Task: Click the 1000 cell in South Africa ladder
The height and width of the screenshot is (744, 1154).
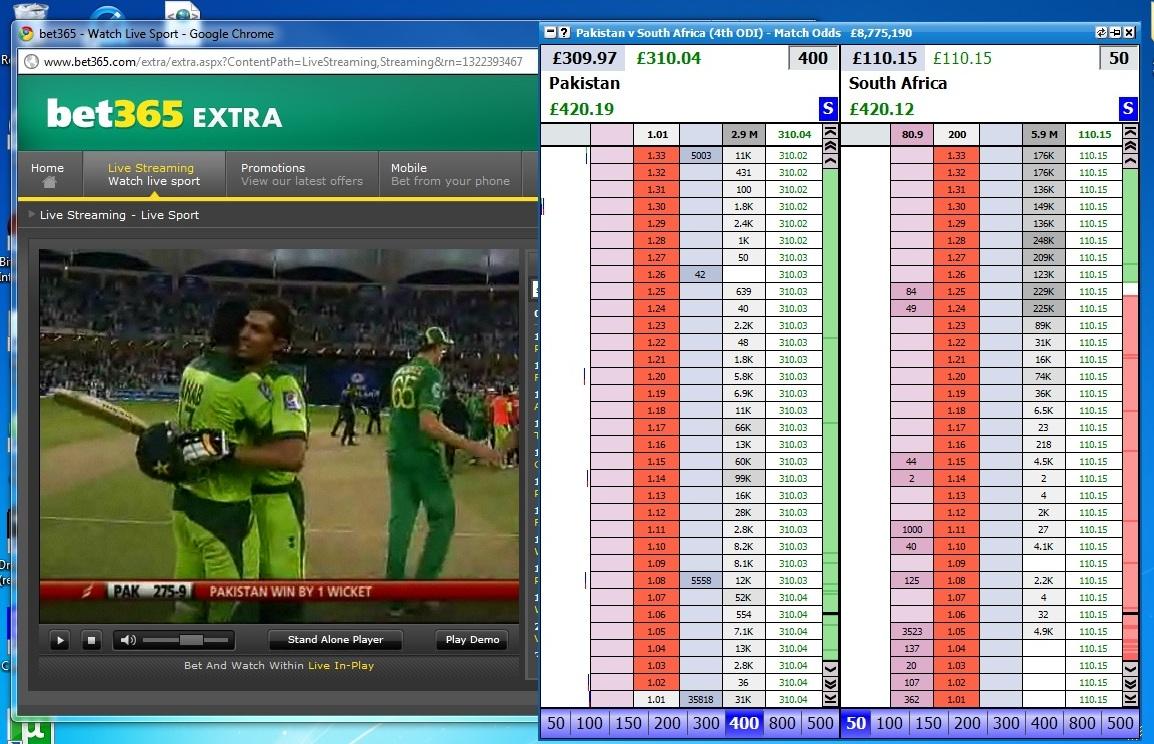Action: point(912,529)
